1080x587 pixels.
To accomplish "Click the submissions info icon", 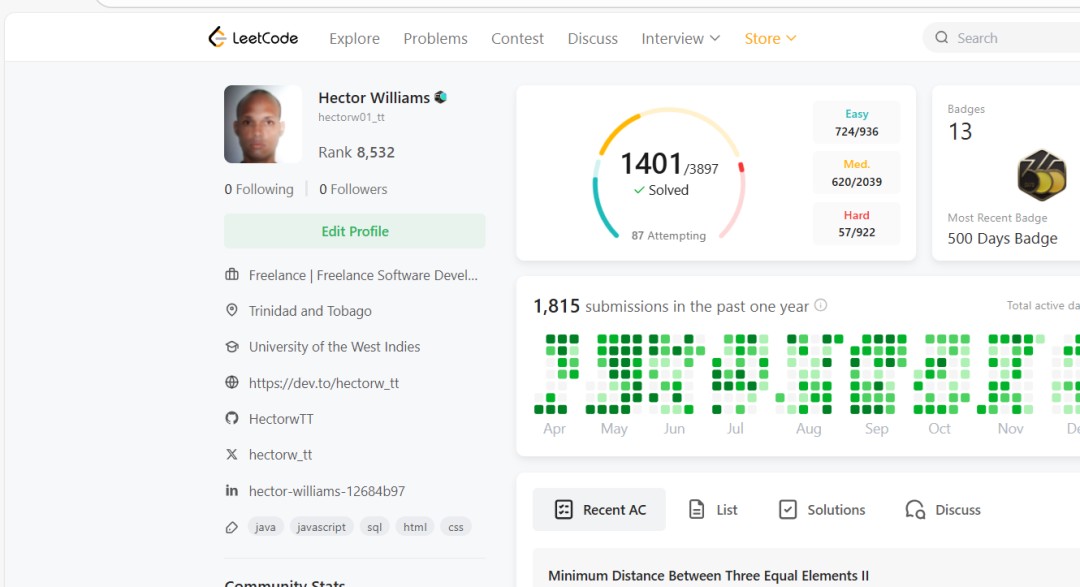I will coord(820,305).
